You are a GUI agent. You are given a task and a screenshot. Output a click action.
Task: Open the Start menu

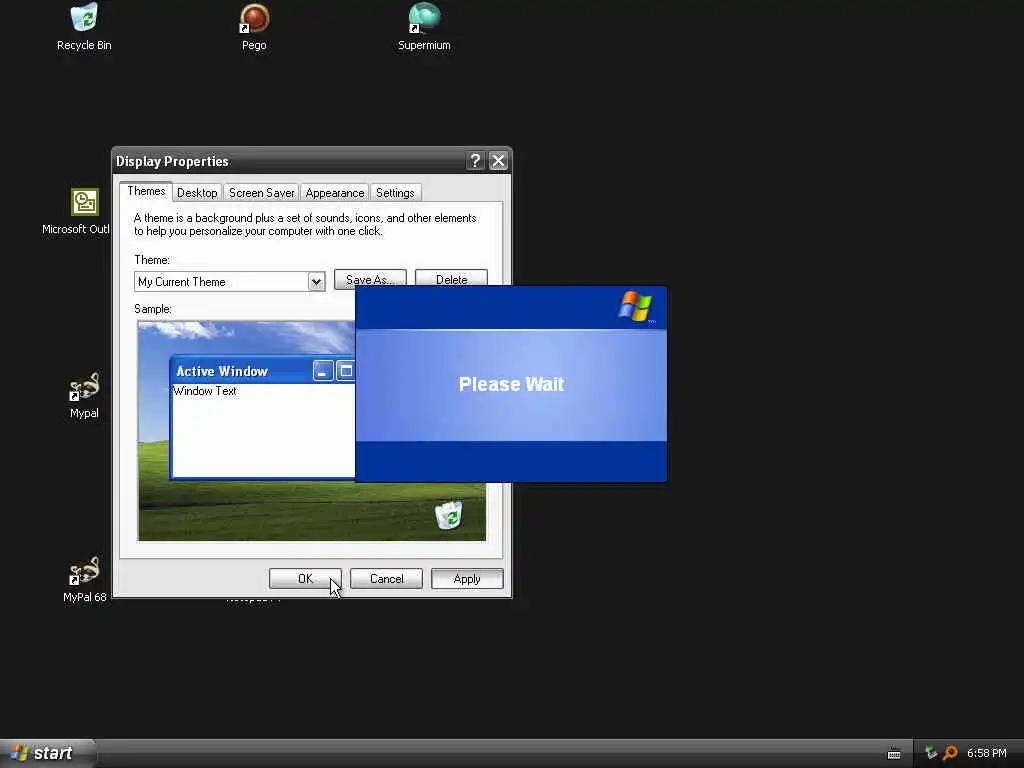47,753
